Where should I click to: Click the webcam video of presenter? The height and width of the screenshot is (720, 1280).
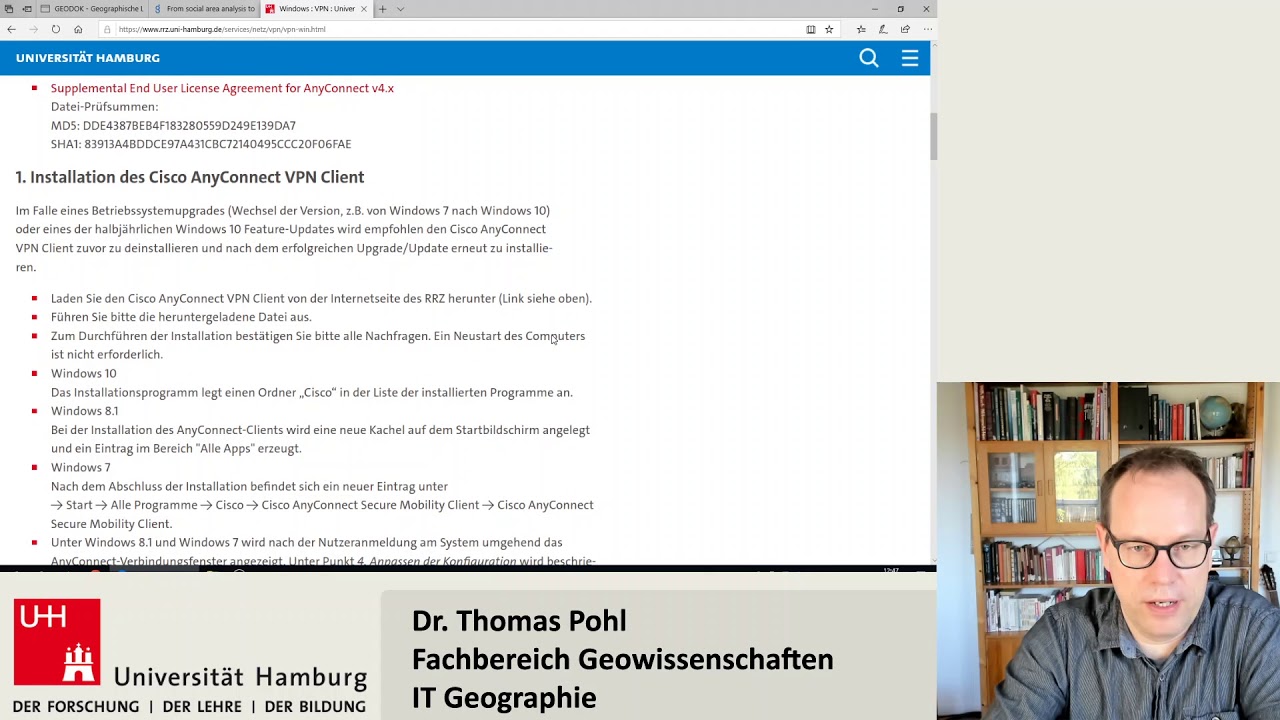tap(1108, 551)
